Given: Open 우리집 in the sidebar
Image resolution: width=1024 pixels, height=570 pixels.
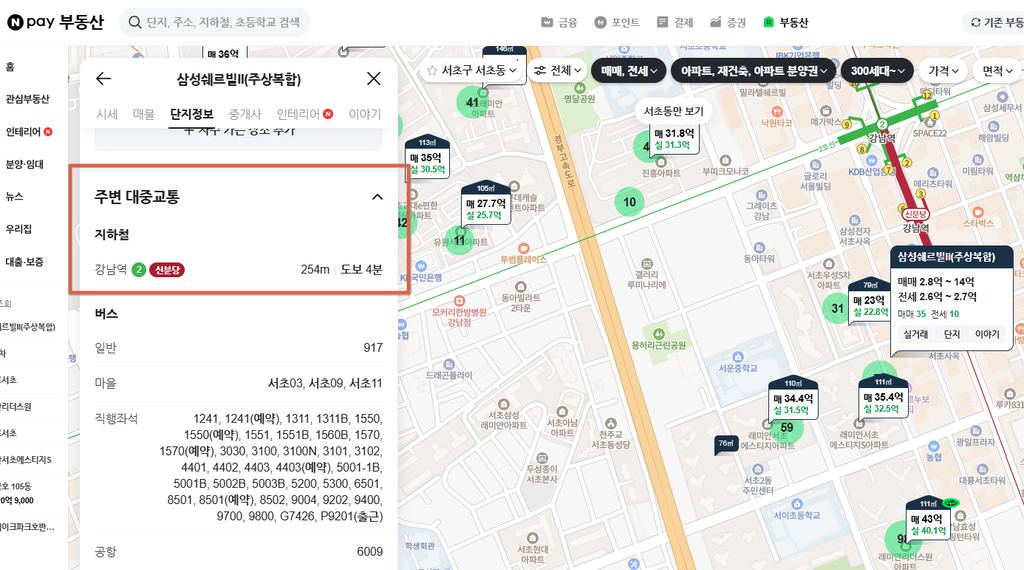Looking at the screenshot, I should (18, 229).
